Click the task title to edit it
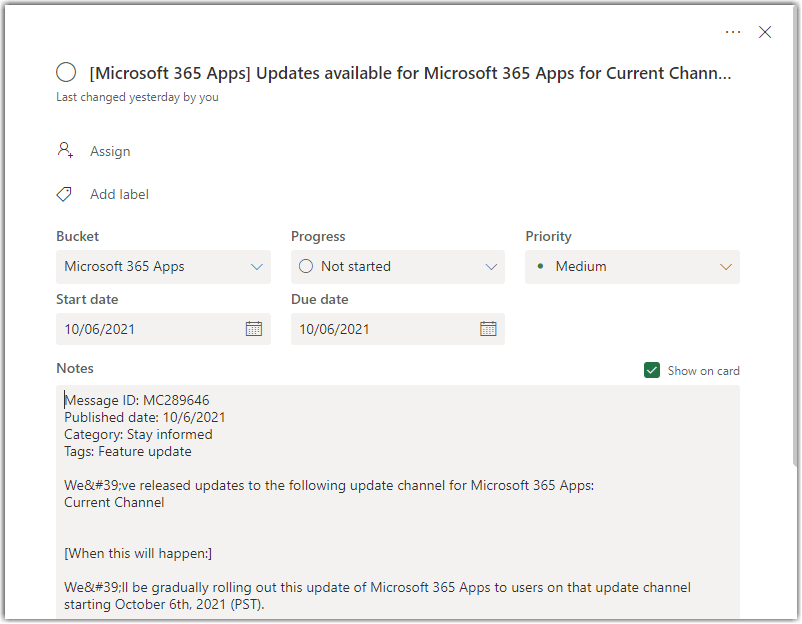The image size is (802, 624). click(x=410, y=73)
